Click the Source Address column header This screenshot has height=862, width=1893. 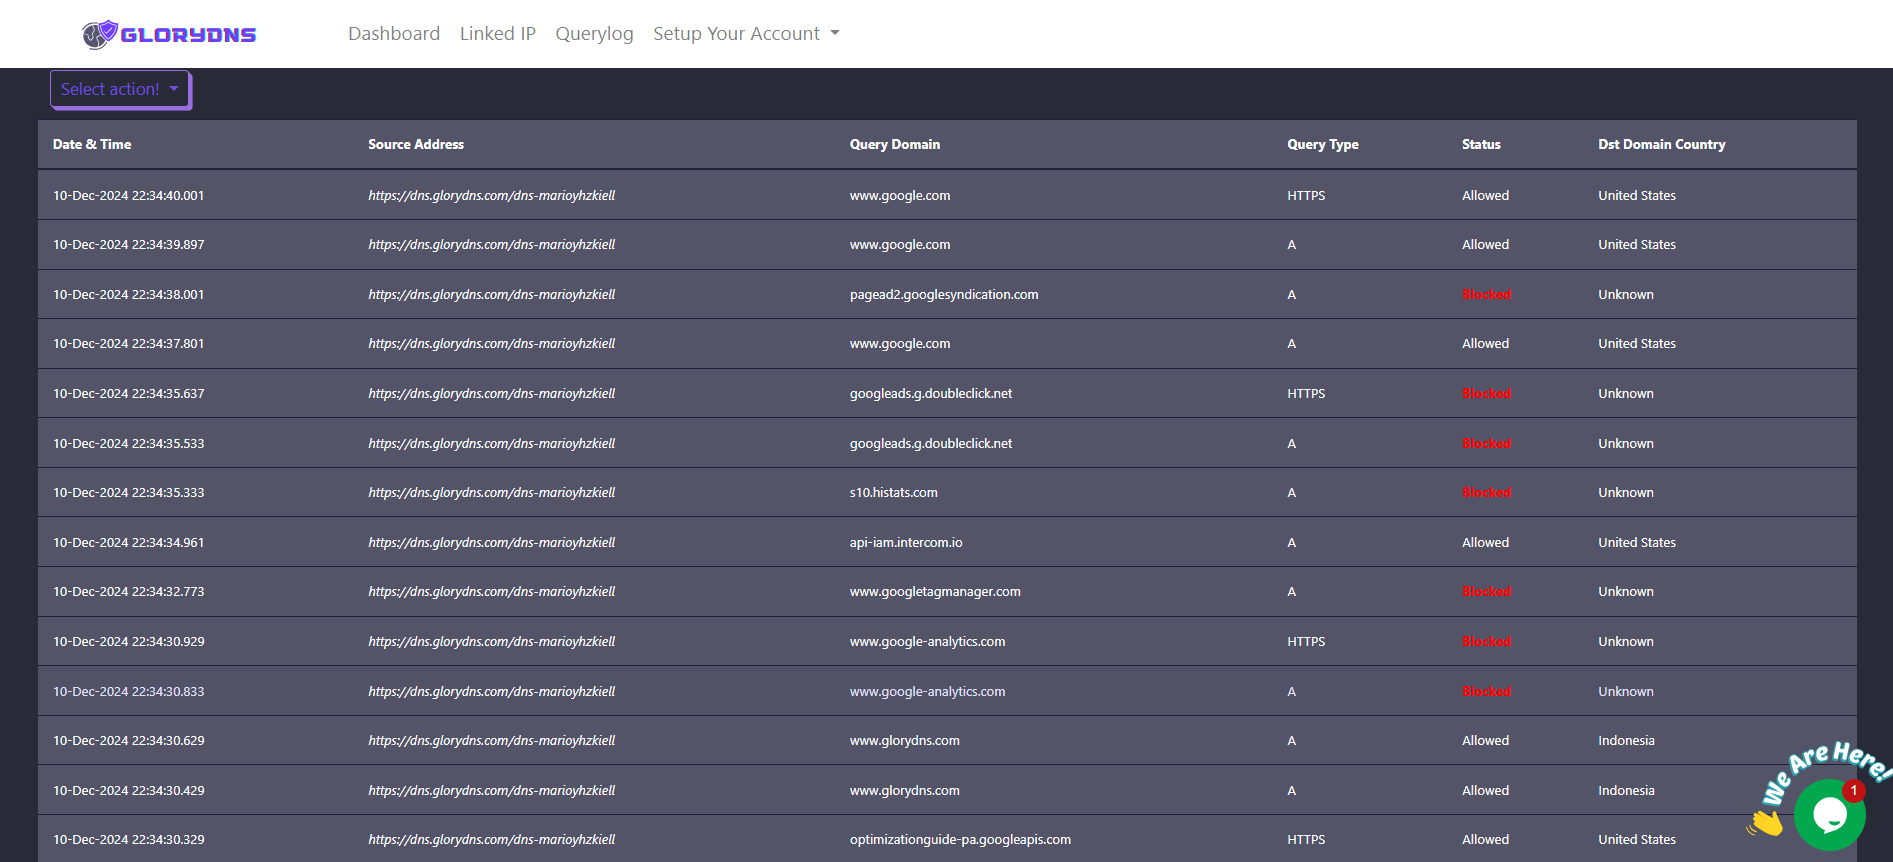coord(416,144)
